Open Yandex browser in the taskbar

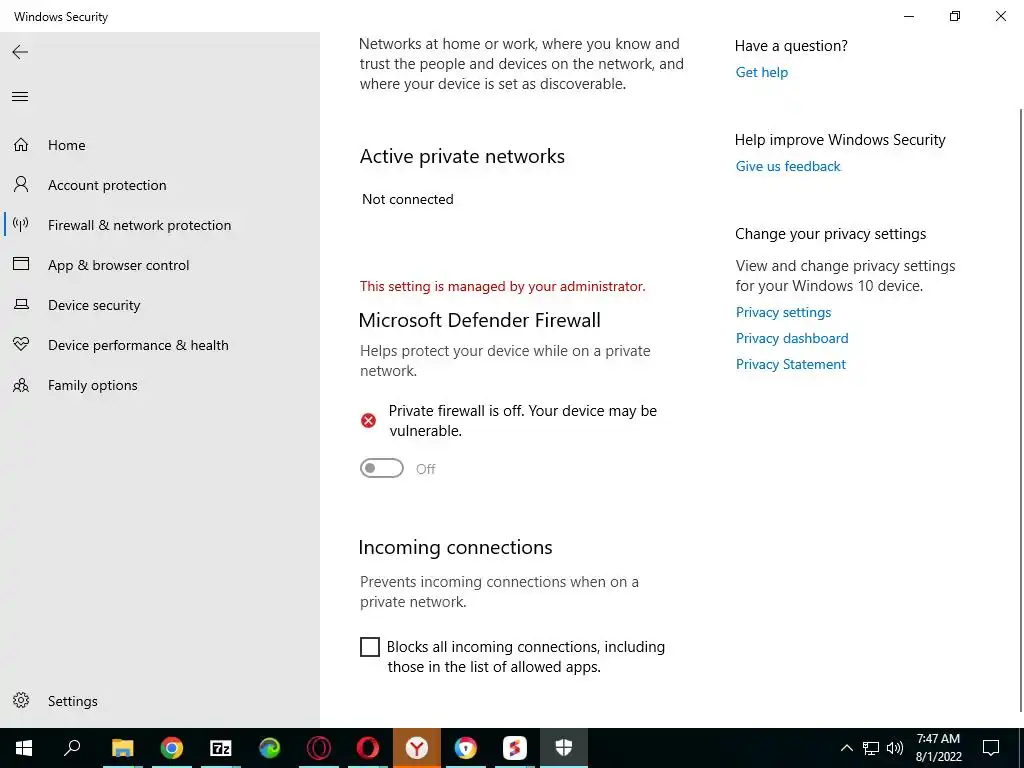(417, 748)
